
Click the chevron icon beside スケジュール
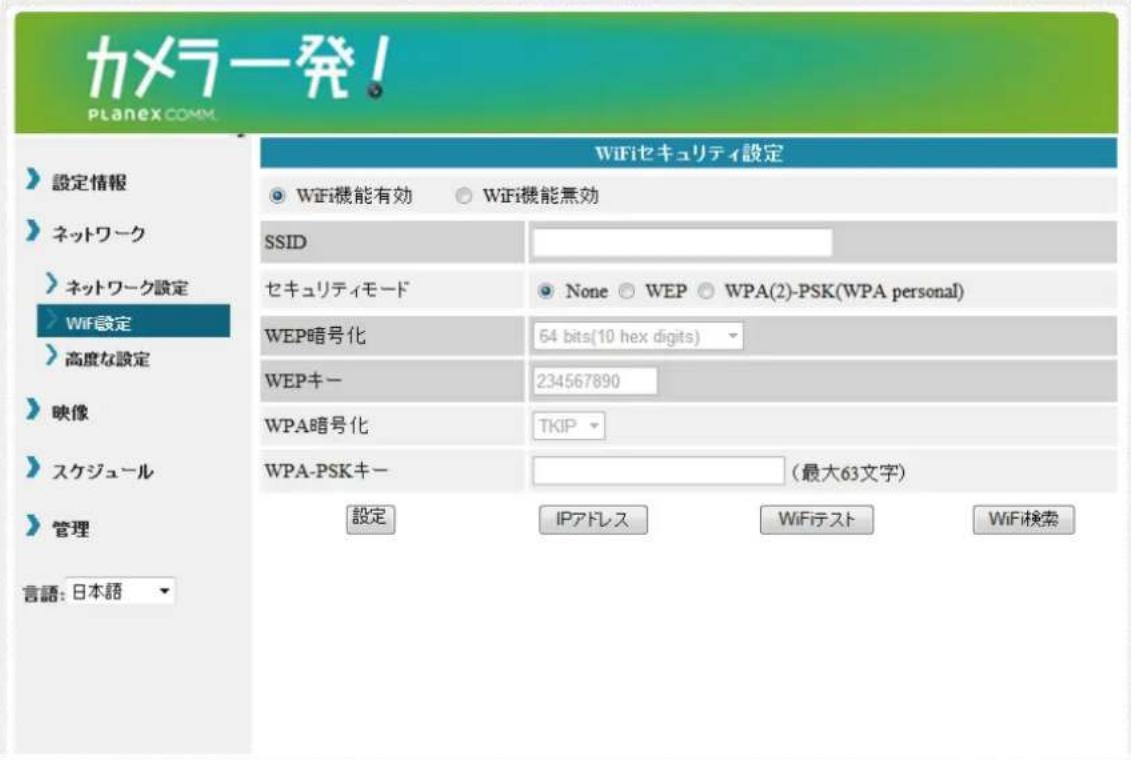point(32,467)
